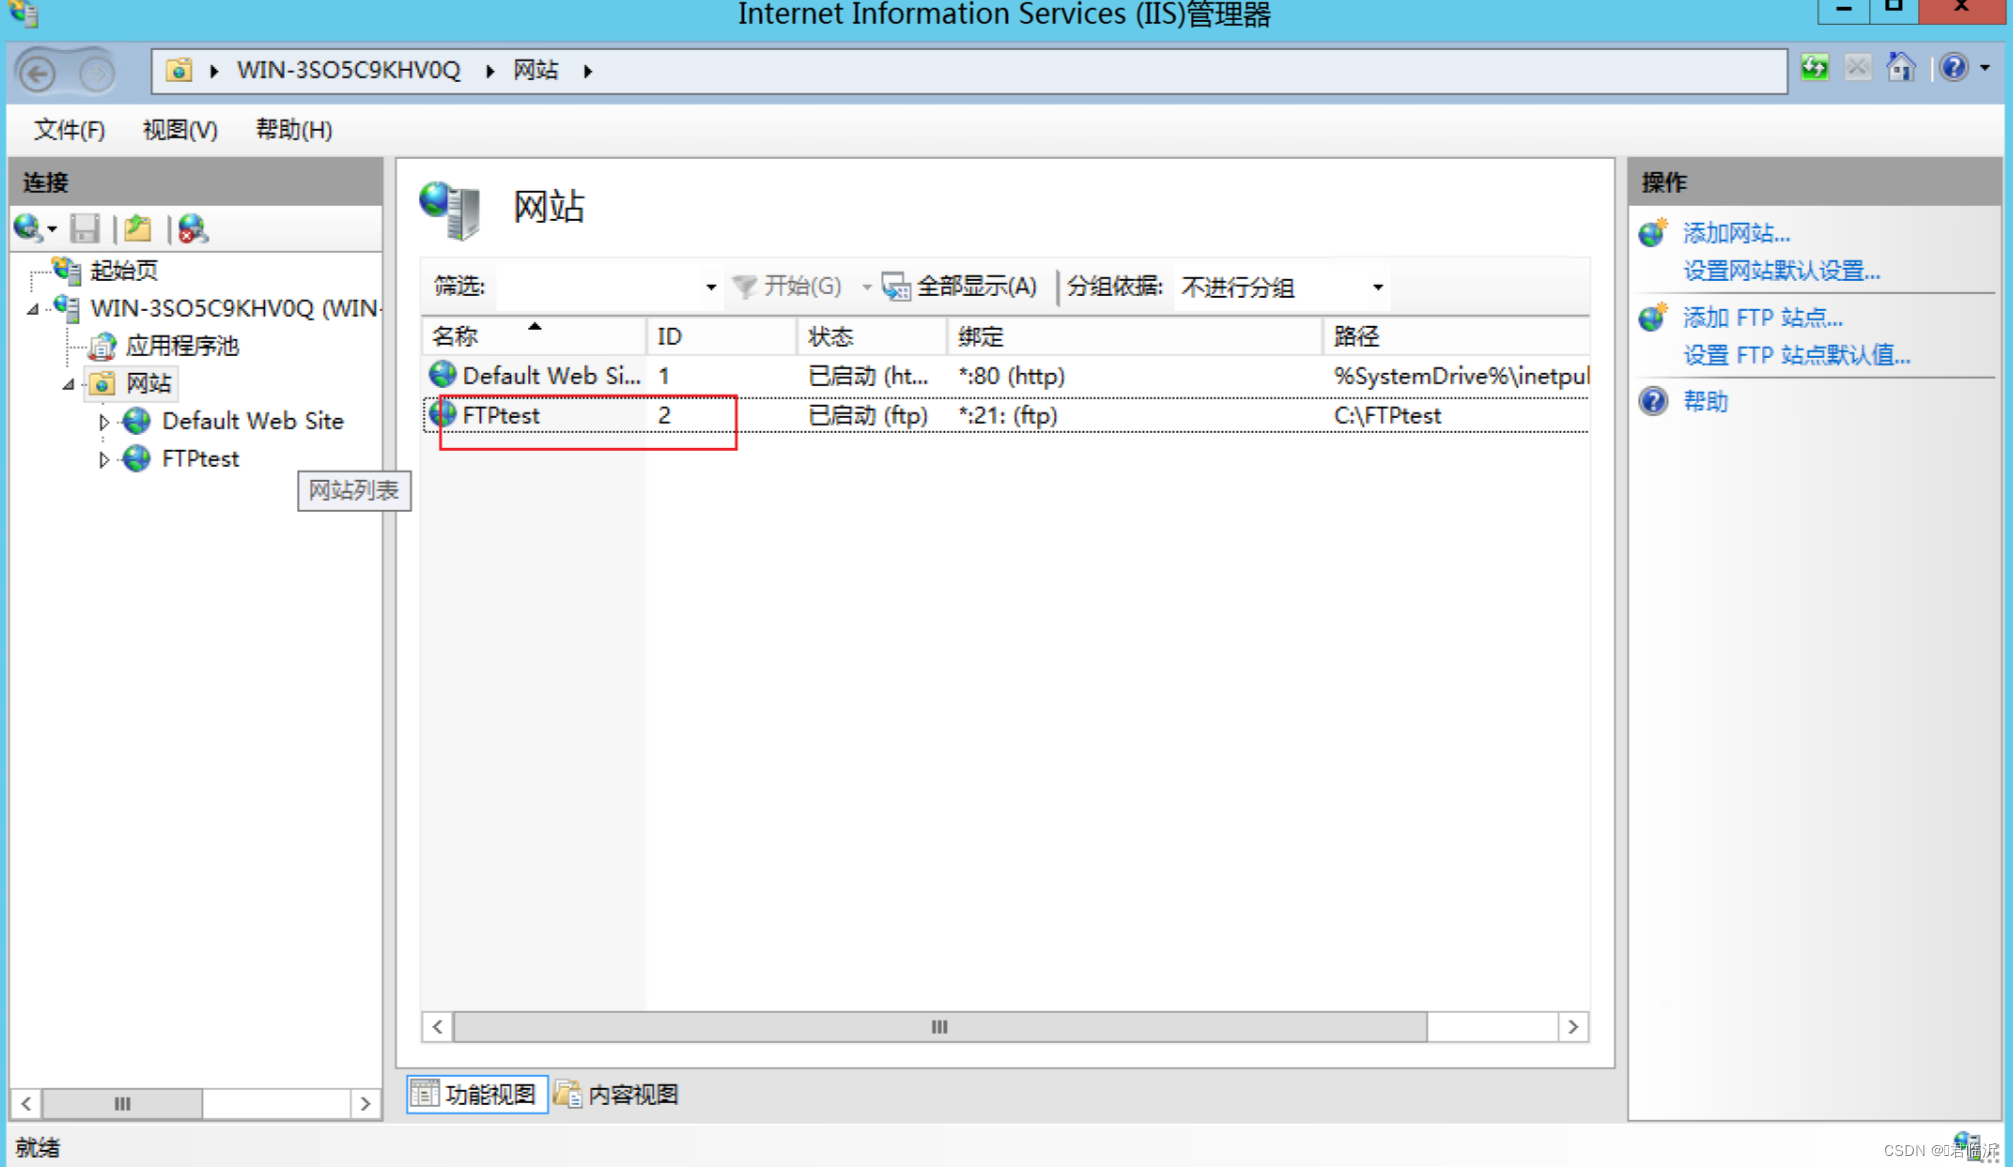Click 设置网站默认设置 link

[x=1781, y=271]
